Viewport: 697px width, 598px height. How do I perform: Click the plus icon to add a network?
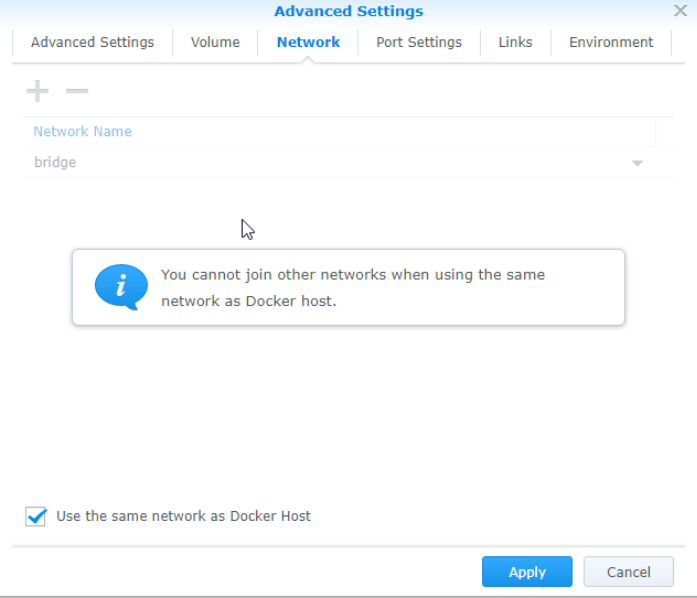[x=37, y=91]
